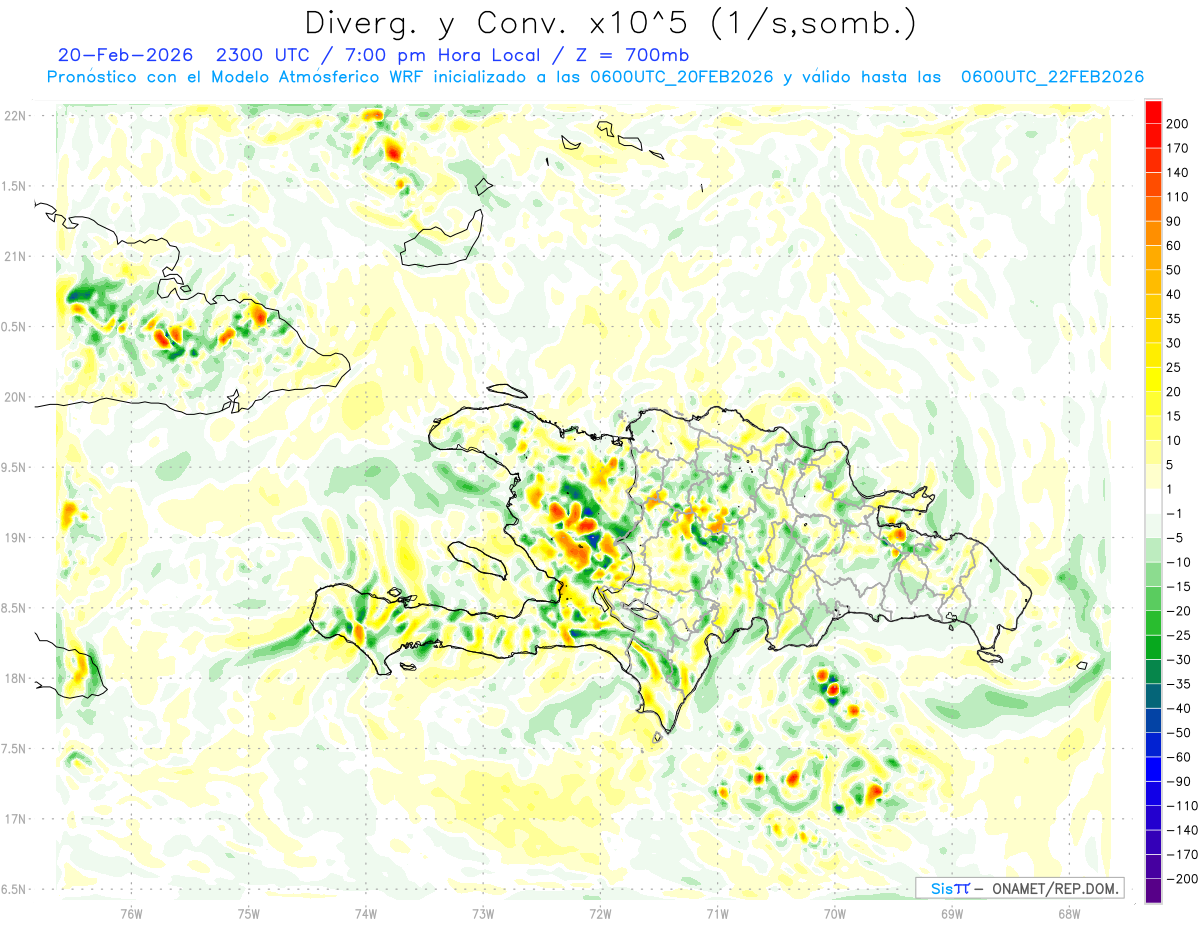The width and height of the screenshot is (1200, 927).
Task: Click the "7.5N" latitude axis label
Action: point(14,748)
